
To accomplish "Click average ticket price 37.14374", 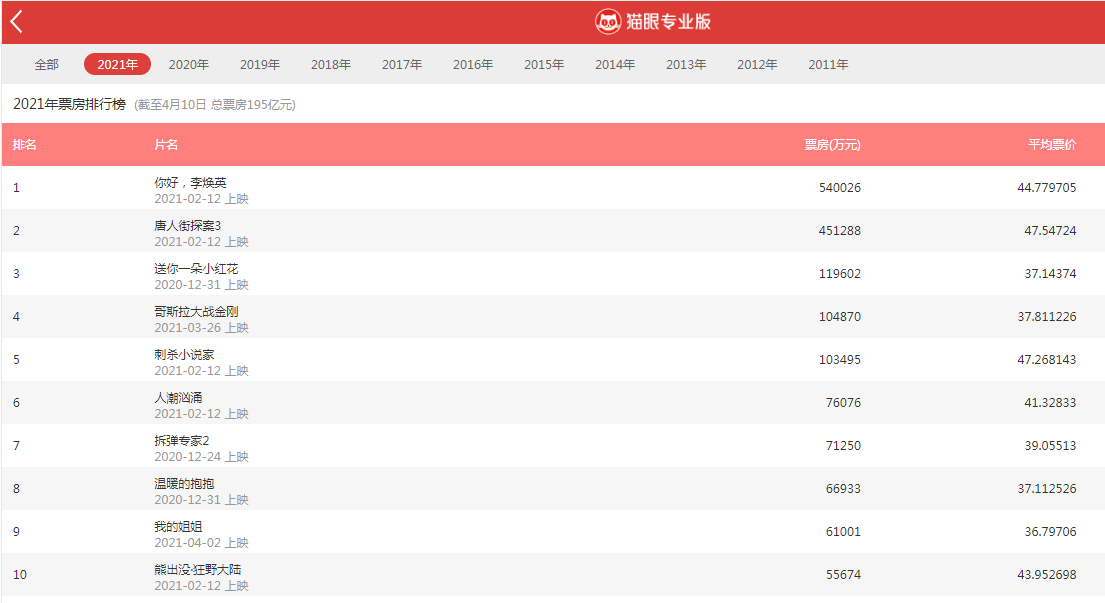I will (1050, 273).
